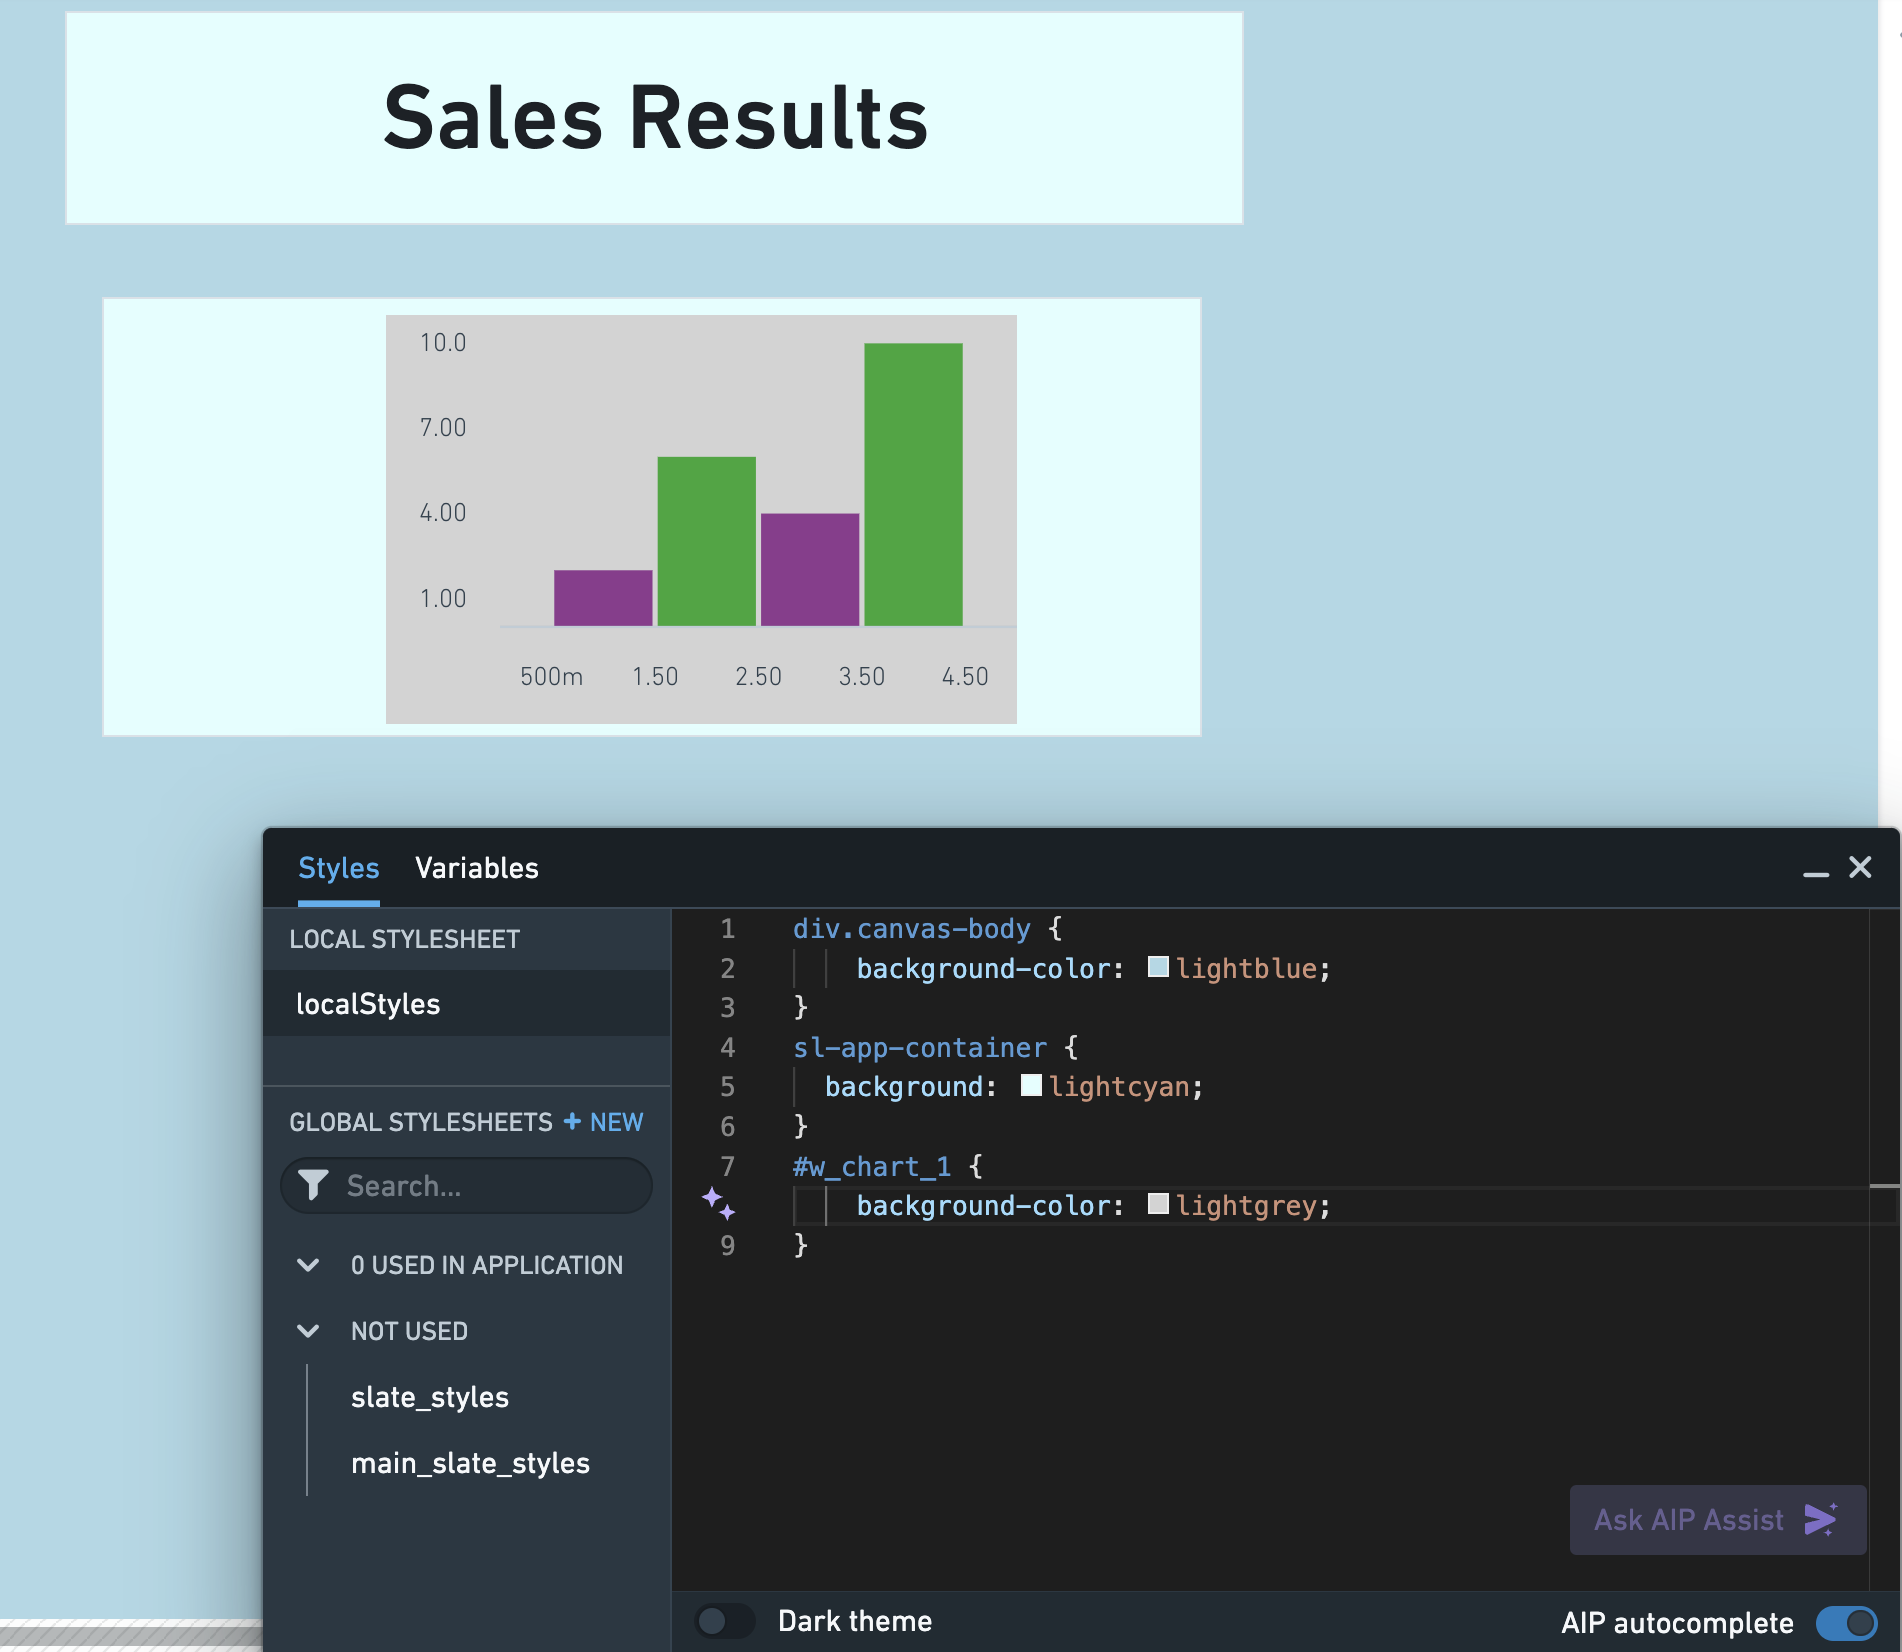1902x1652 pixels.
Task: Click the filter funnel icon
Action: tap(313, 1185)
